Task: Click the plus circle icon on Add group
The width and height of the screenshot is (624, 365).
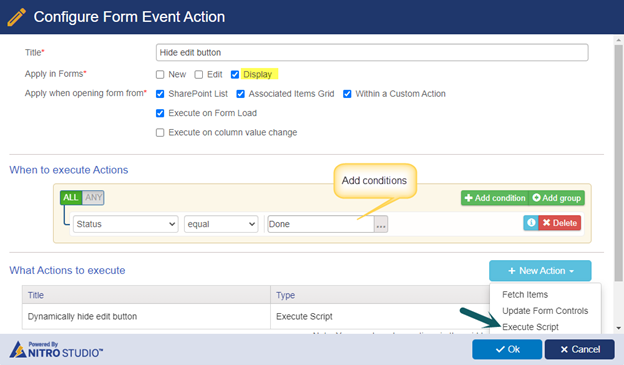Action: 536,198
